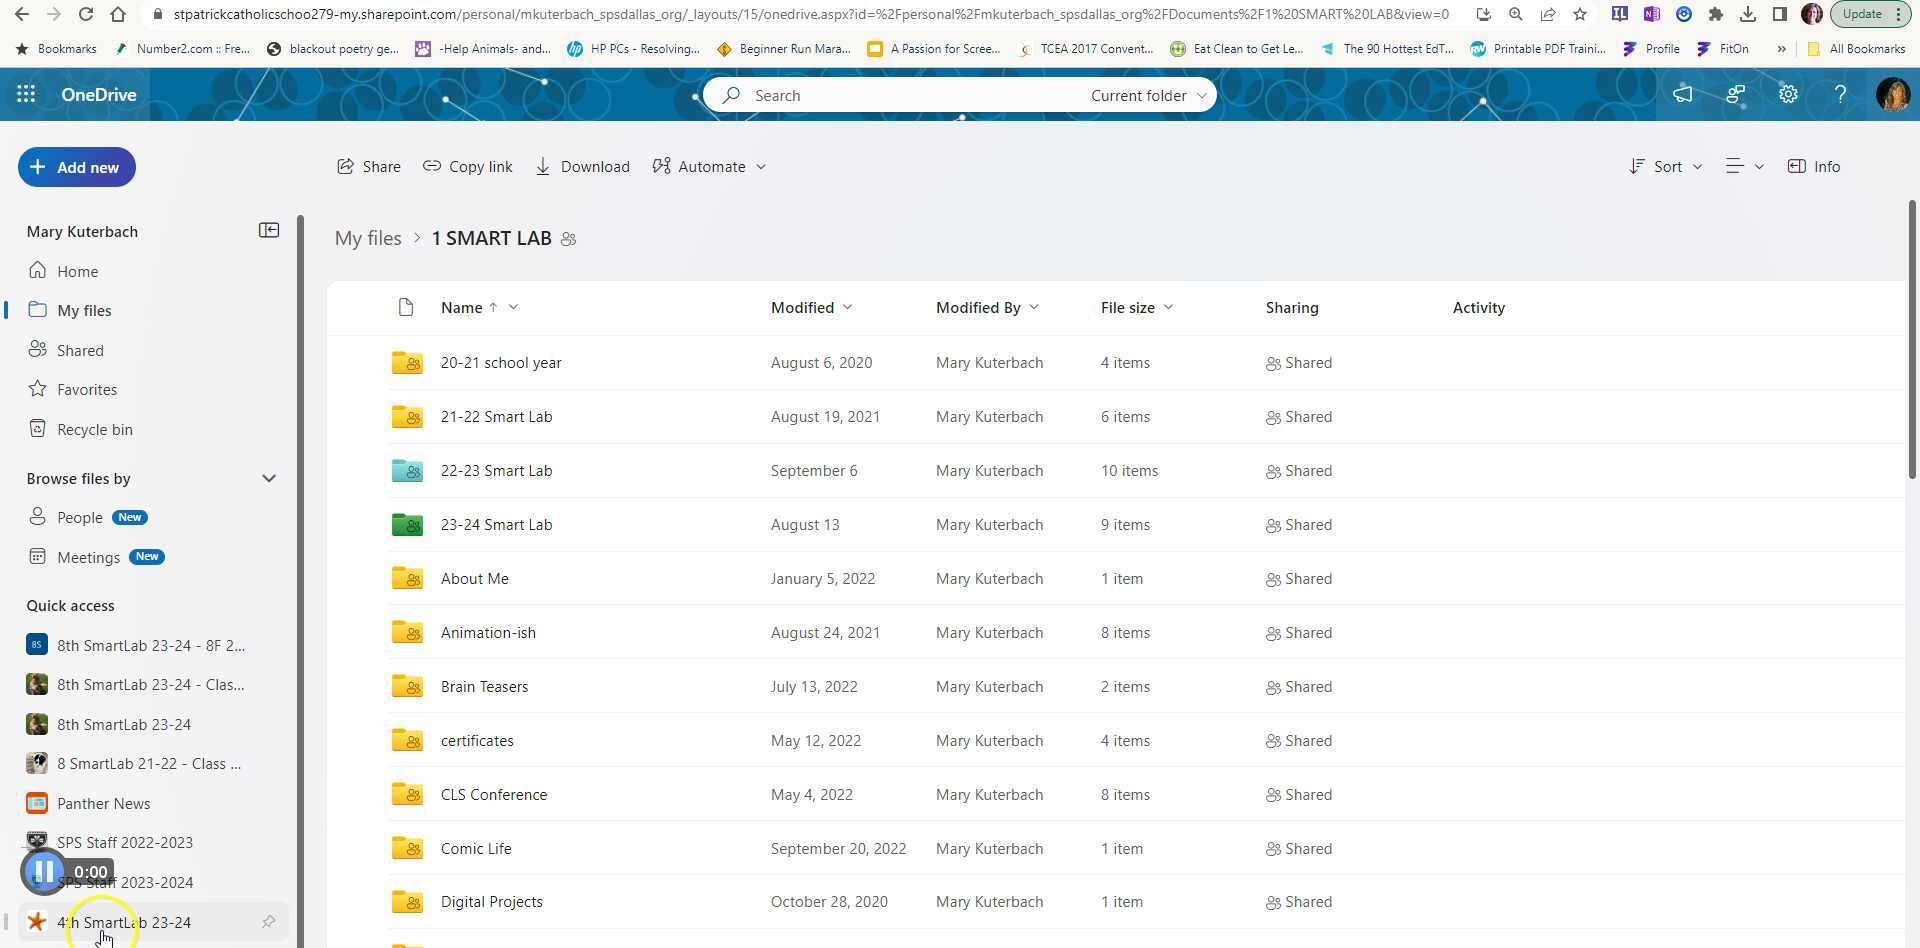
Task: Click Copy link button
Action: [467, 167]
